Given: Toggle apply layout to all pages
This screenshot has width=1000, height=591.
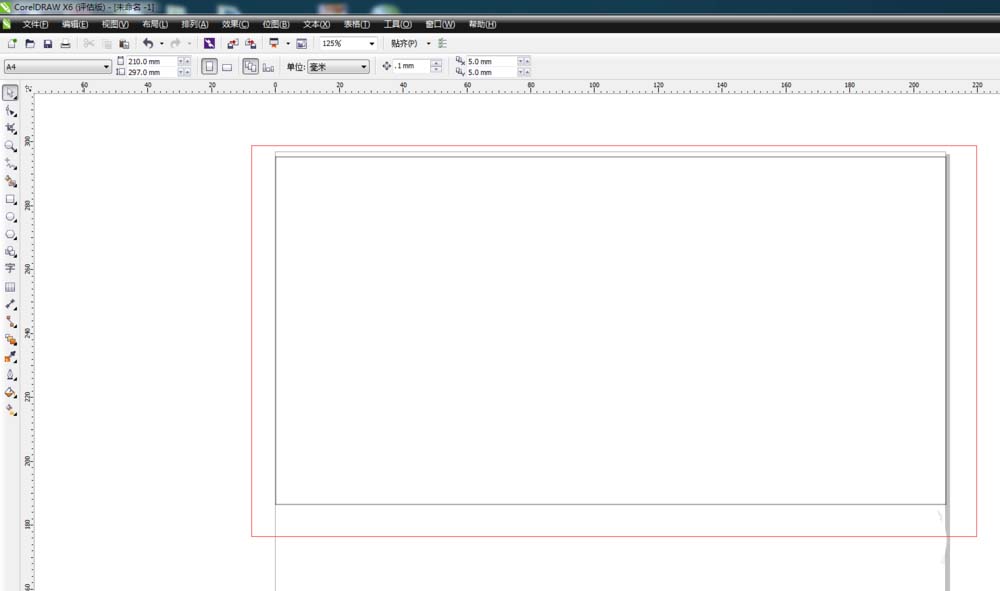Looking at the screenshot, I should click(251, 67).
